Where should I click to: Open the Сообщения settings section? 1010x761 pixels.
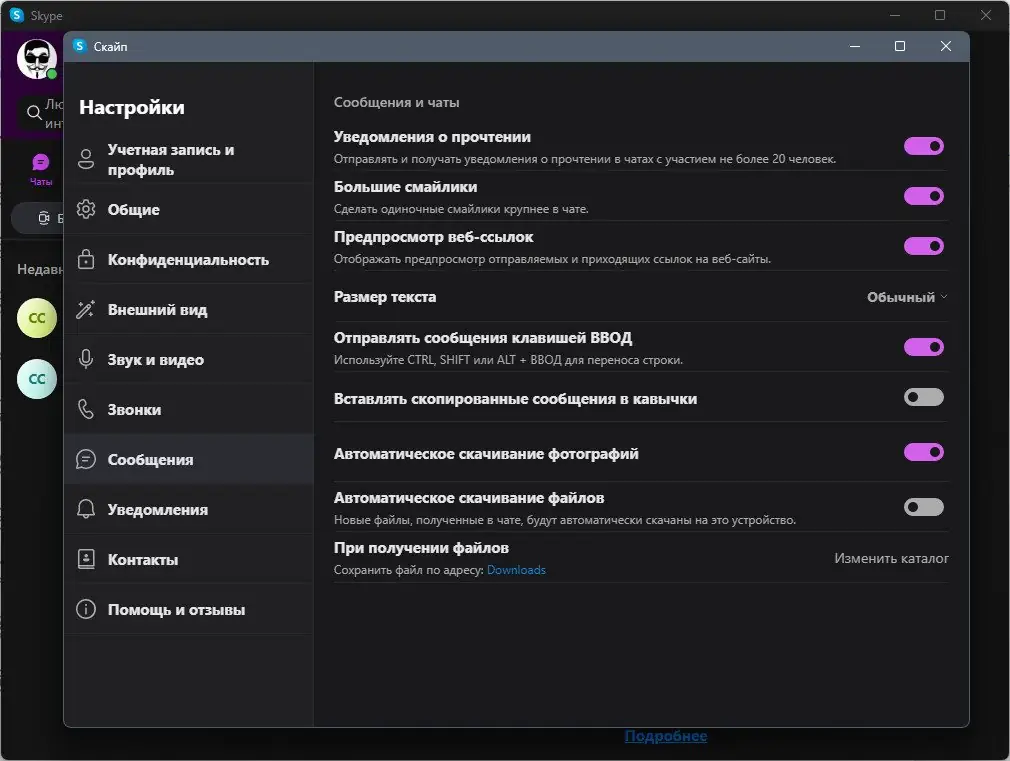(x=150, y=460)
